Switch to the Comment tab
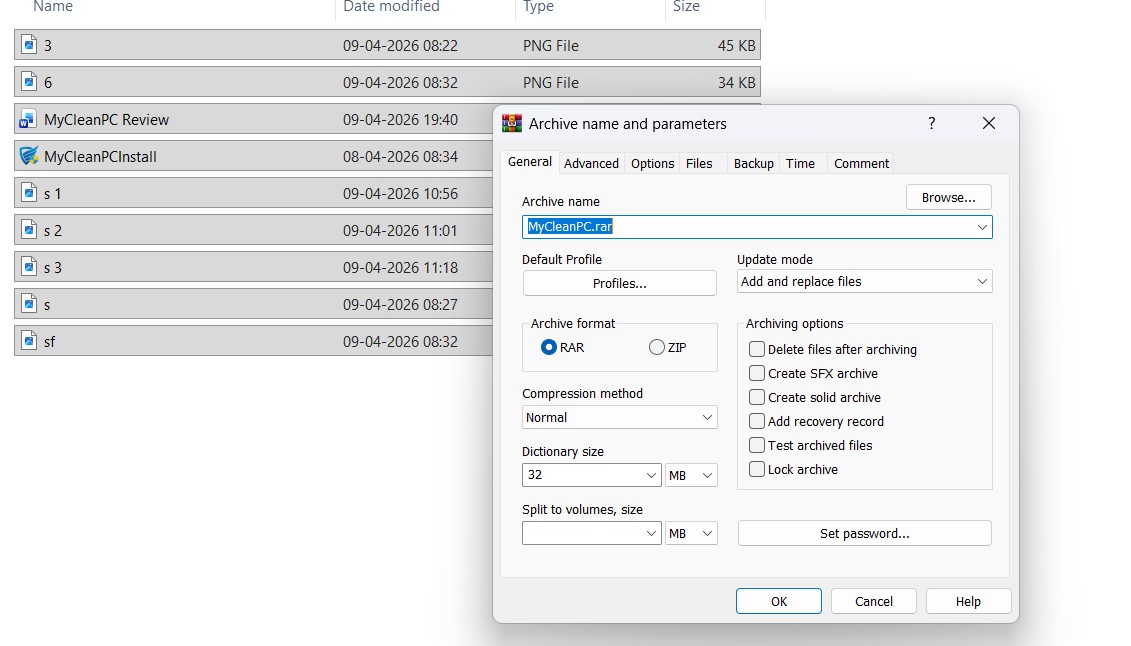The height and width of the screenshot is (646, 1131). [861, 164]
